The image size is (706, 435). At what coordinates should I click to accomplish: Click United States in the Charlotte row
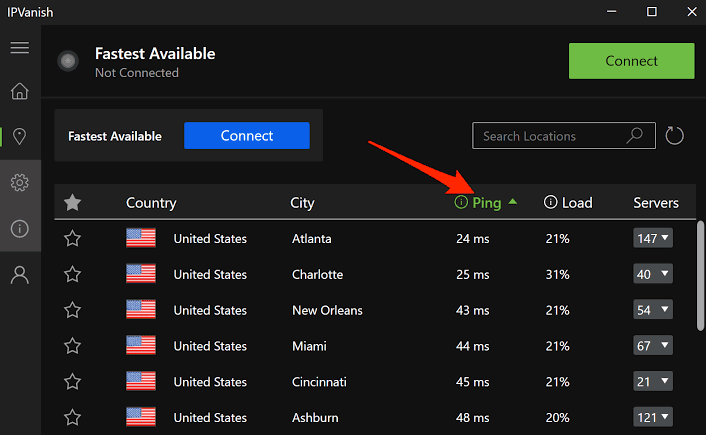coord(210,274)
